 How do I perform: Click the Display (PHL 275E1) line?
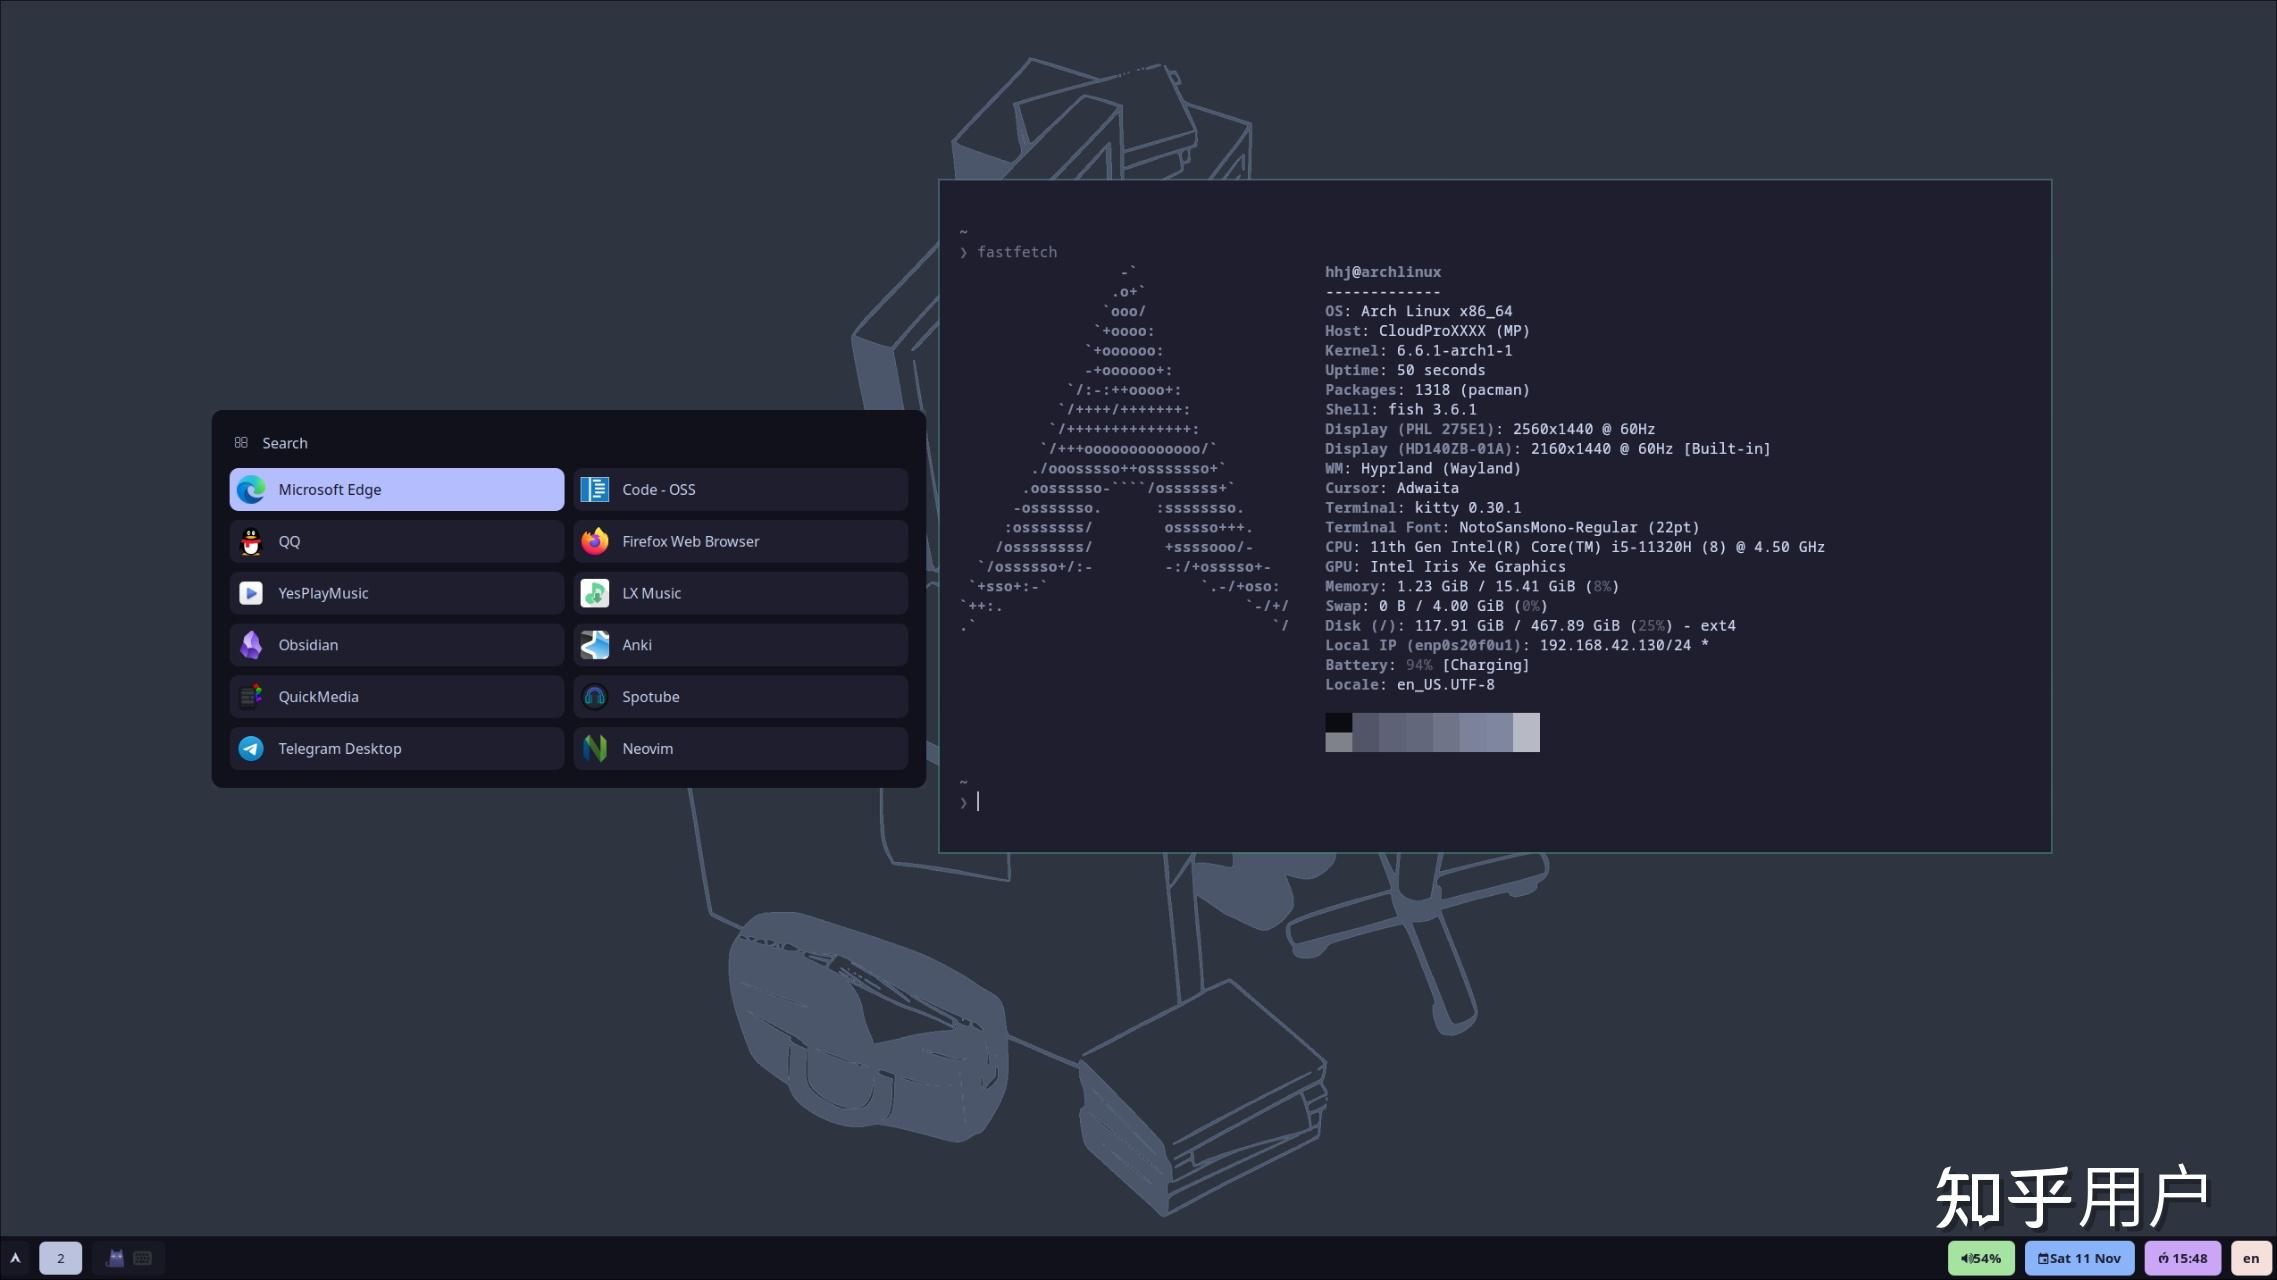coord(1490,429)
